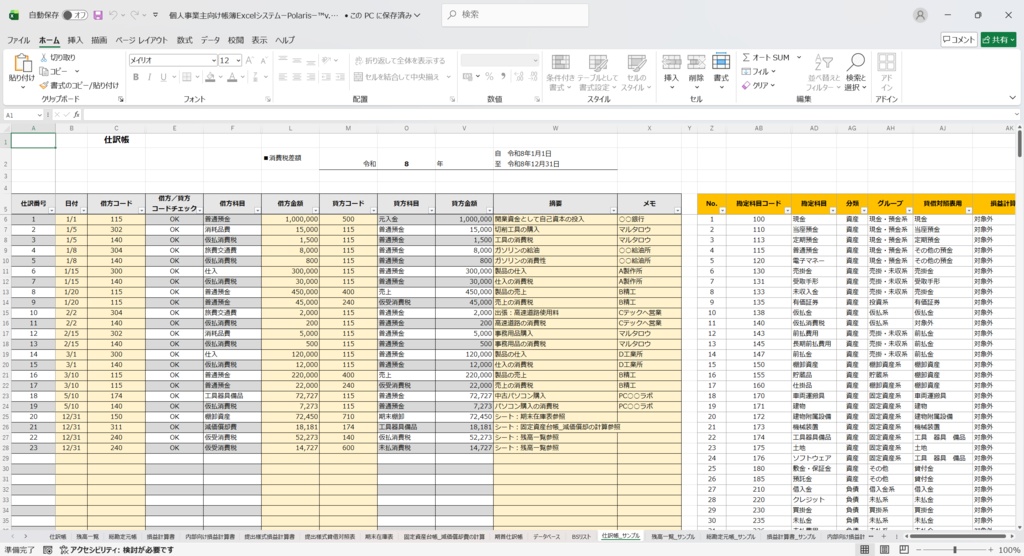This screenshot has width=1024, height=556.
Task: Click the Format Painter (書式のコピー/貼り付け) brush
Action: pos(44,85)
